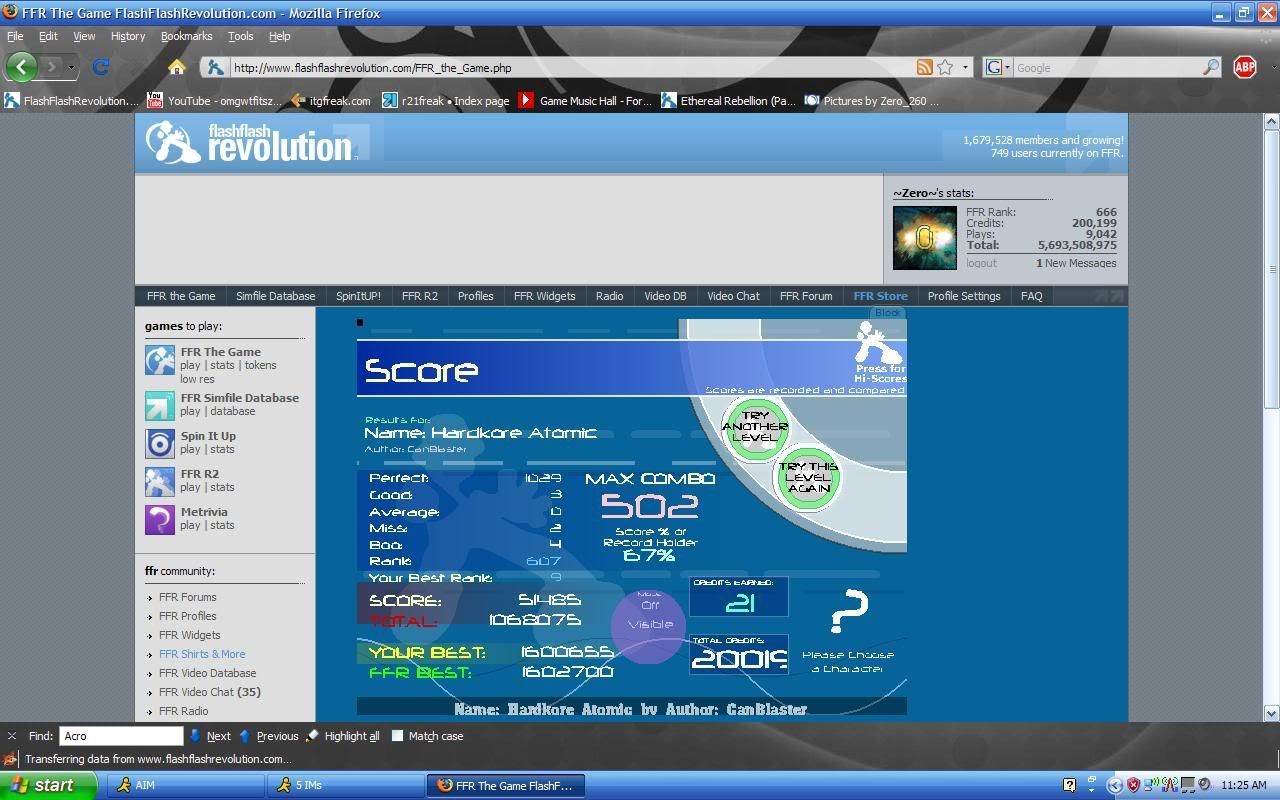Click the Metrivia question mark icon
The image size is (1280, 800).
tap(160, 519)
